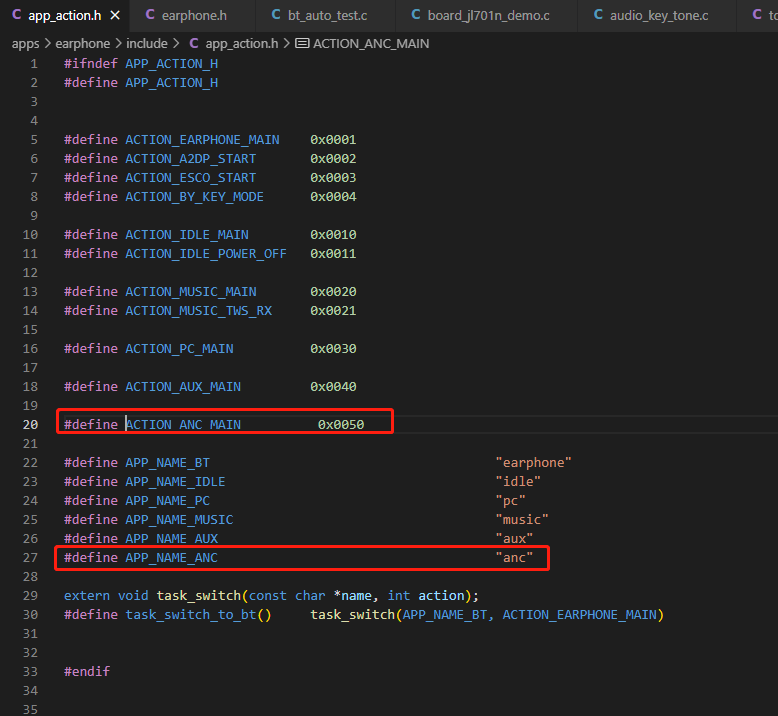Screen dimensions: 778x716
Task: Click the APP_NAME_AUX macro name
Action: tap(171, 539)
